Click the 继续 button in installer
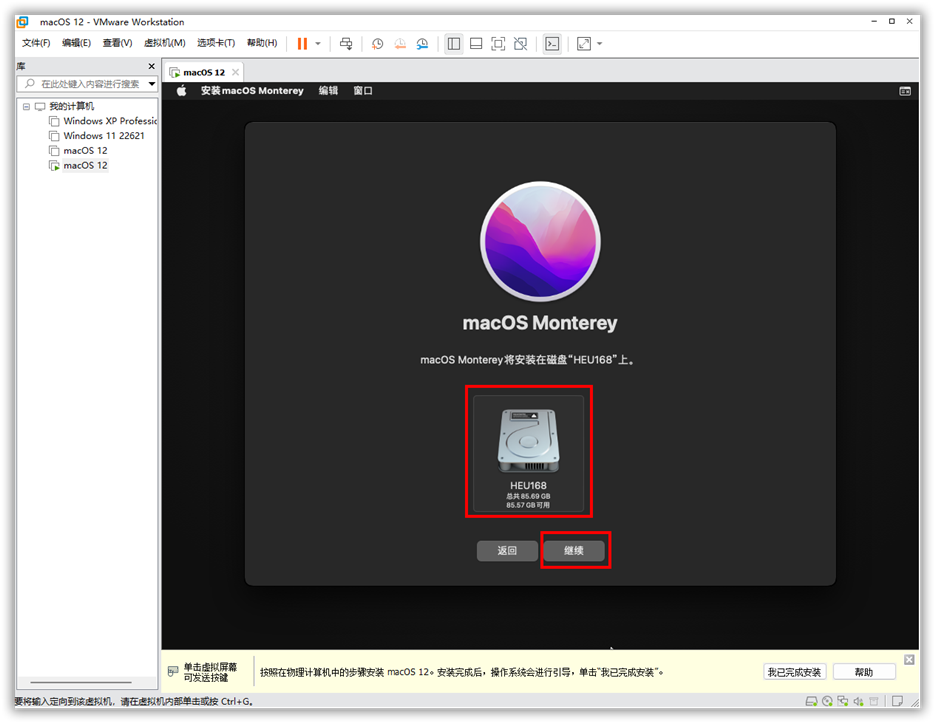The width and height of the screenshot is (935, 723). pyautogui.click(x=574, y=551)
